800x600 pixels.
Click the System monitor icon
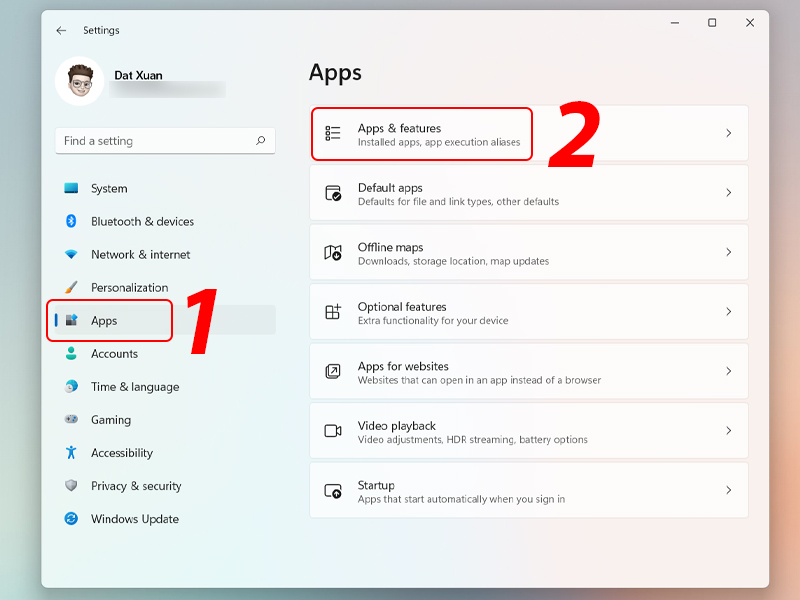click(71, 188)
